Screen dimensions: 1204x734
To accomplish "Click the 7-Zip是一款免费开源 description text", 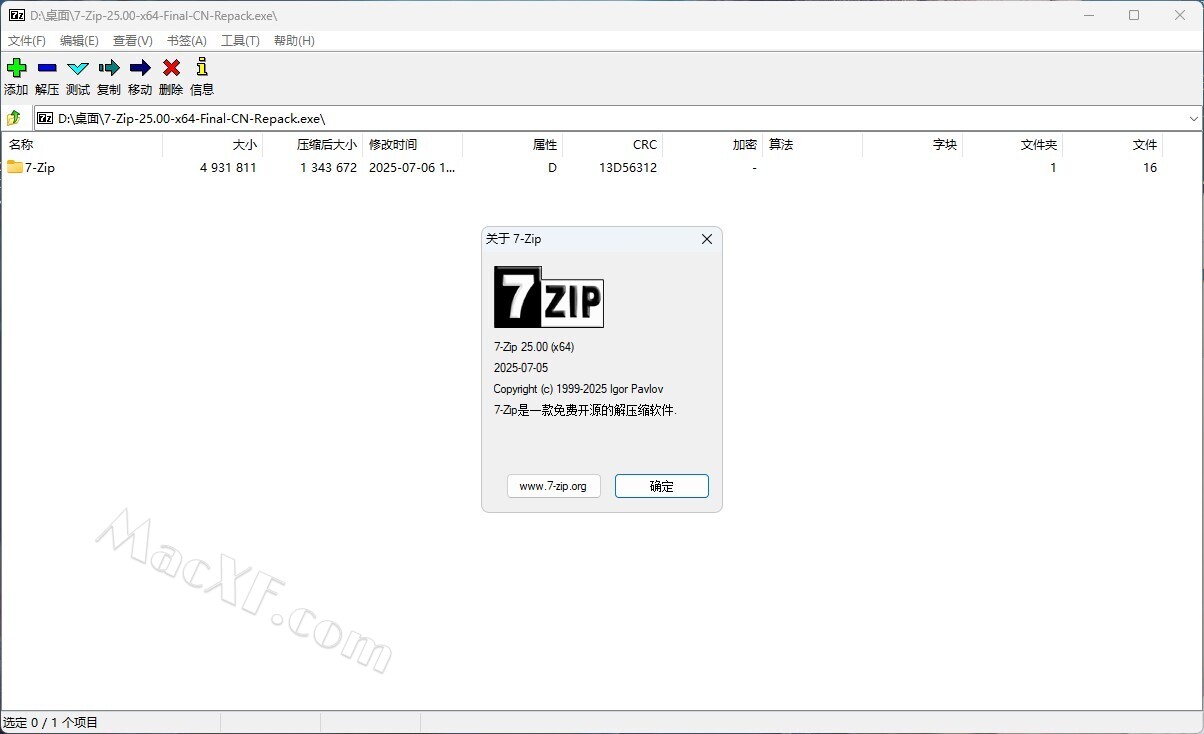I will pyautogui.click(x=585, y=410).
